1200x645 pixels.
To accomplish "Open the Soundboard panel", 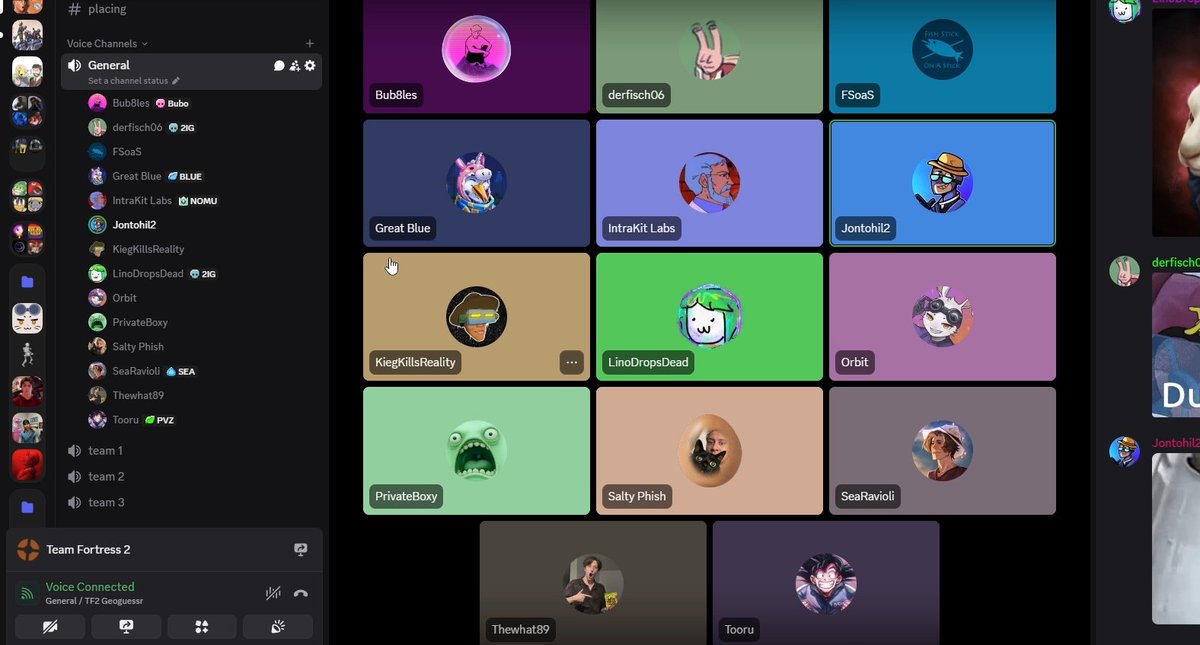I will [x=278, y=626].
